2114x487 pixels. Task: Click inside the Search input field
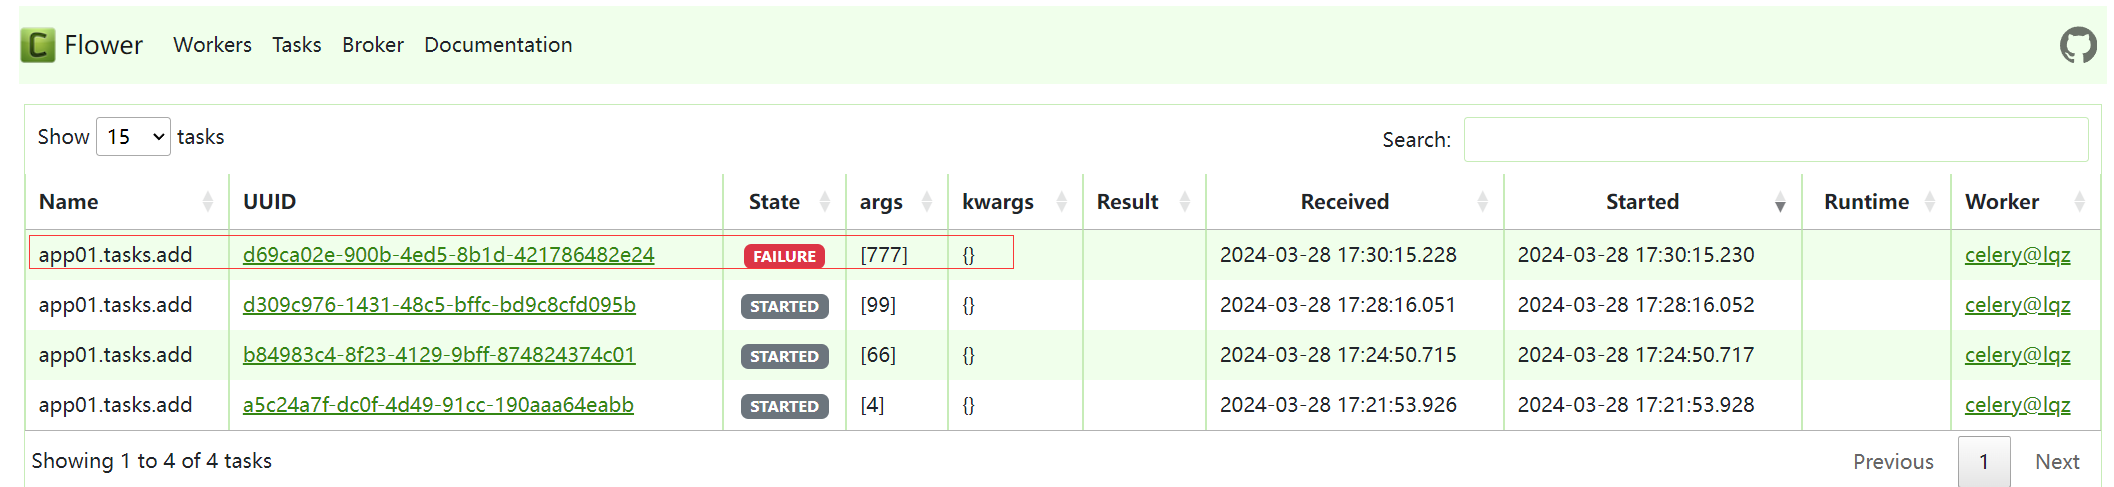pos(1776,140)
